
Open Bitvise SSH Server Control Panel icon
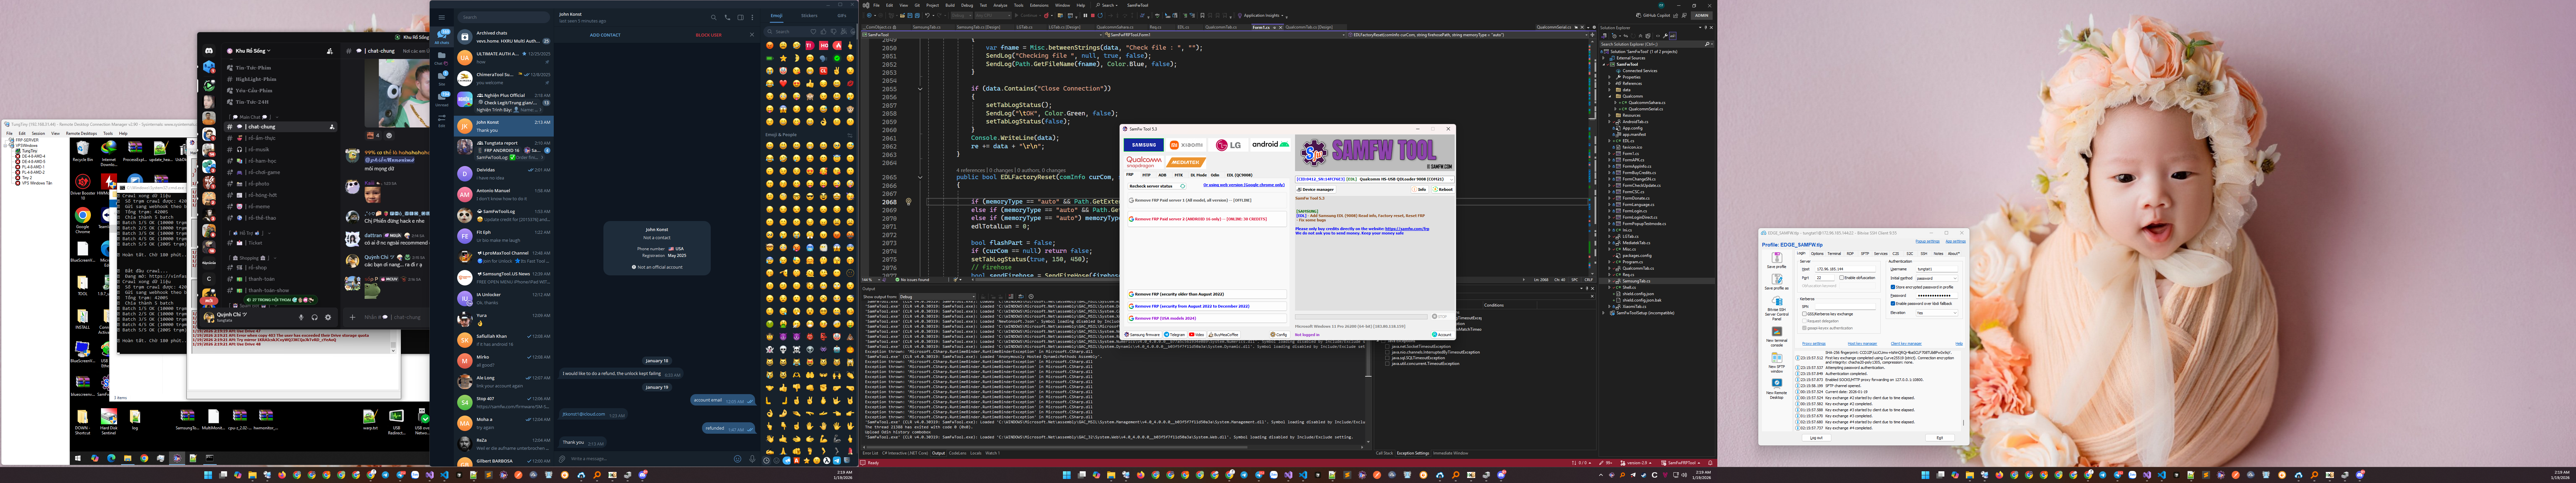[x=1777, y=301]
